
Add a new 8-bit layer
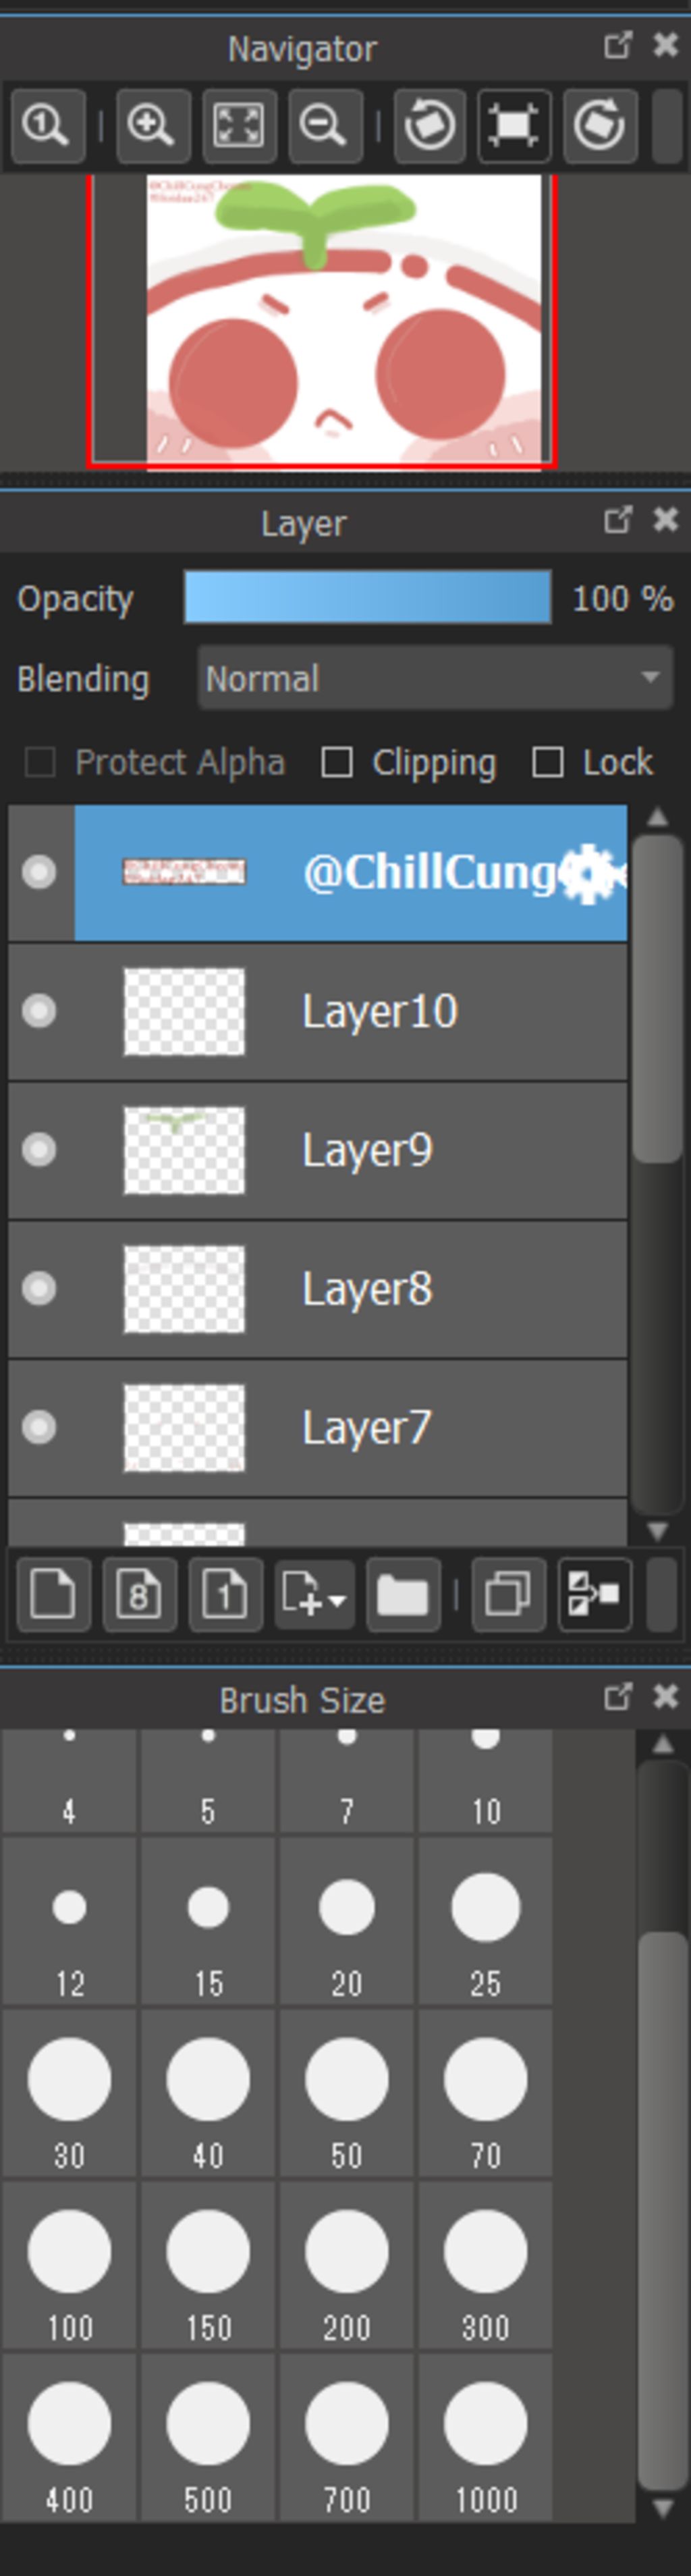(138, 1594)
